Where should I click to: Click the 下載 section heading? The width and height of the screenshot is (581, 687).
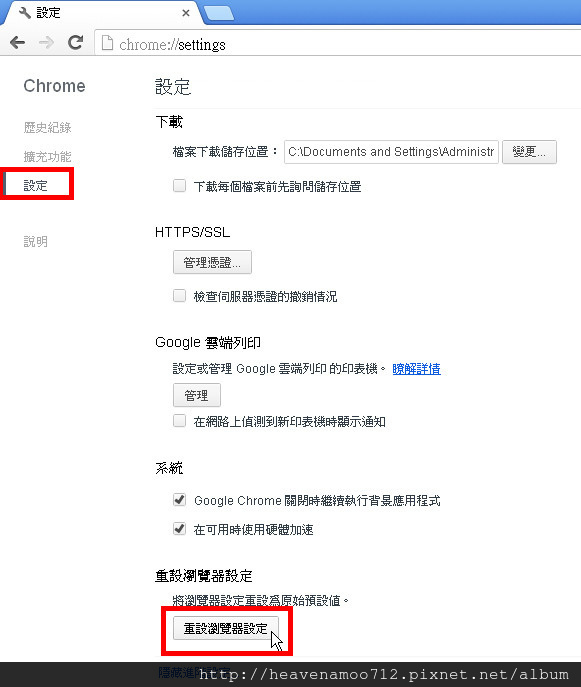[169, 121]
